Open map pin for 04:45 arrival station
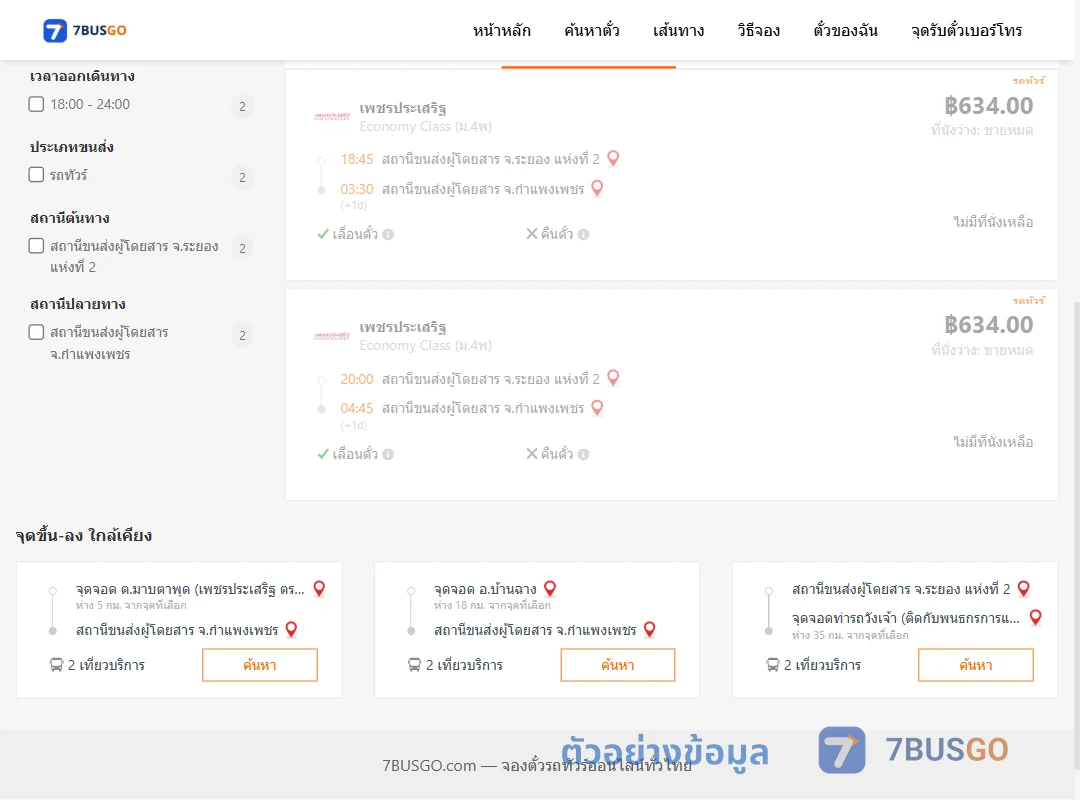This screenshot has height=800, width=1080. [597, 408]
